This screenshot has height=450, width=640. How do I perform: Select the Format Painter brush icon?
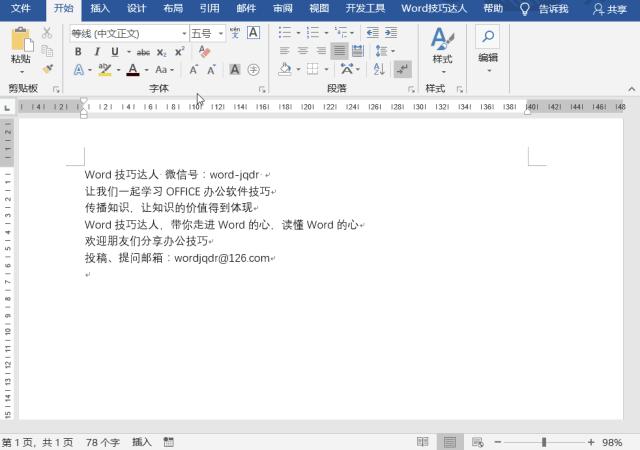click(47, 69)
